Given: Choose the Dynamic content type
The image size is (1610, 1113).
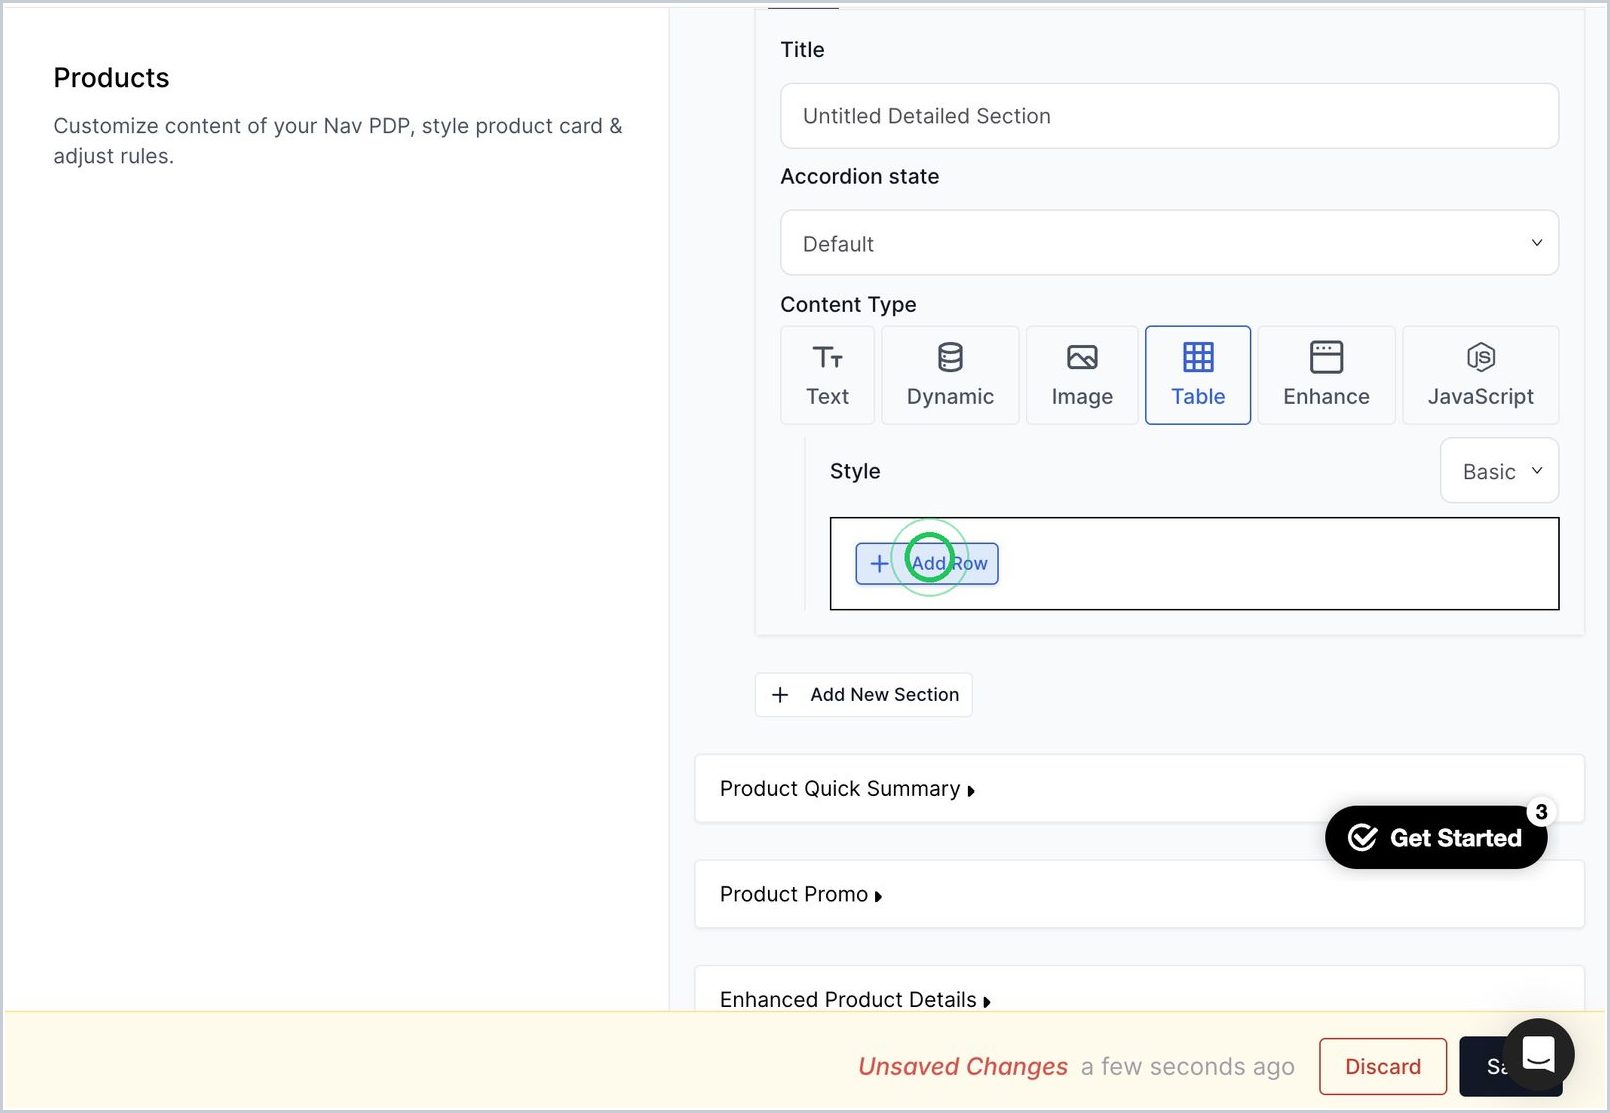Looking at the screenshot, I should (x=950, y=375).
